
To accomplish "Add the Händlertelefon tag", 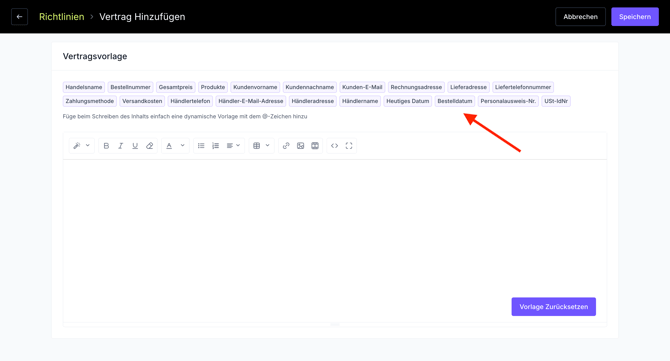I will (x=190, y=101).
